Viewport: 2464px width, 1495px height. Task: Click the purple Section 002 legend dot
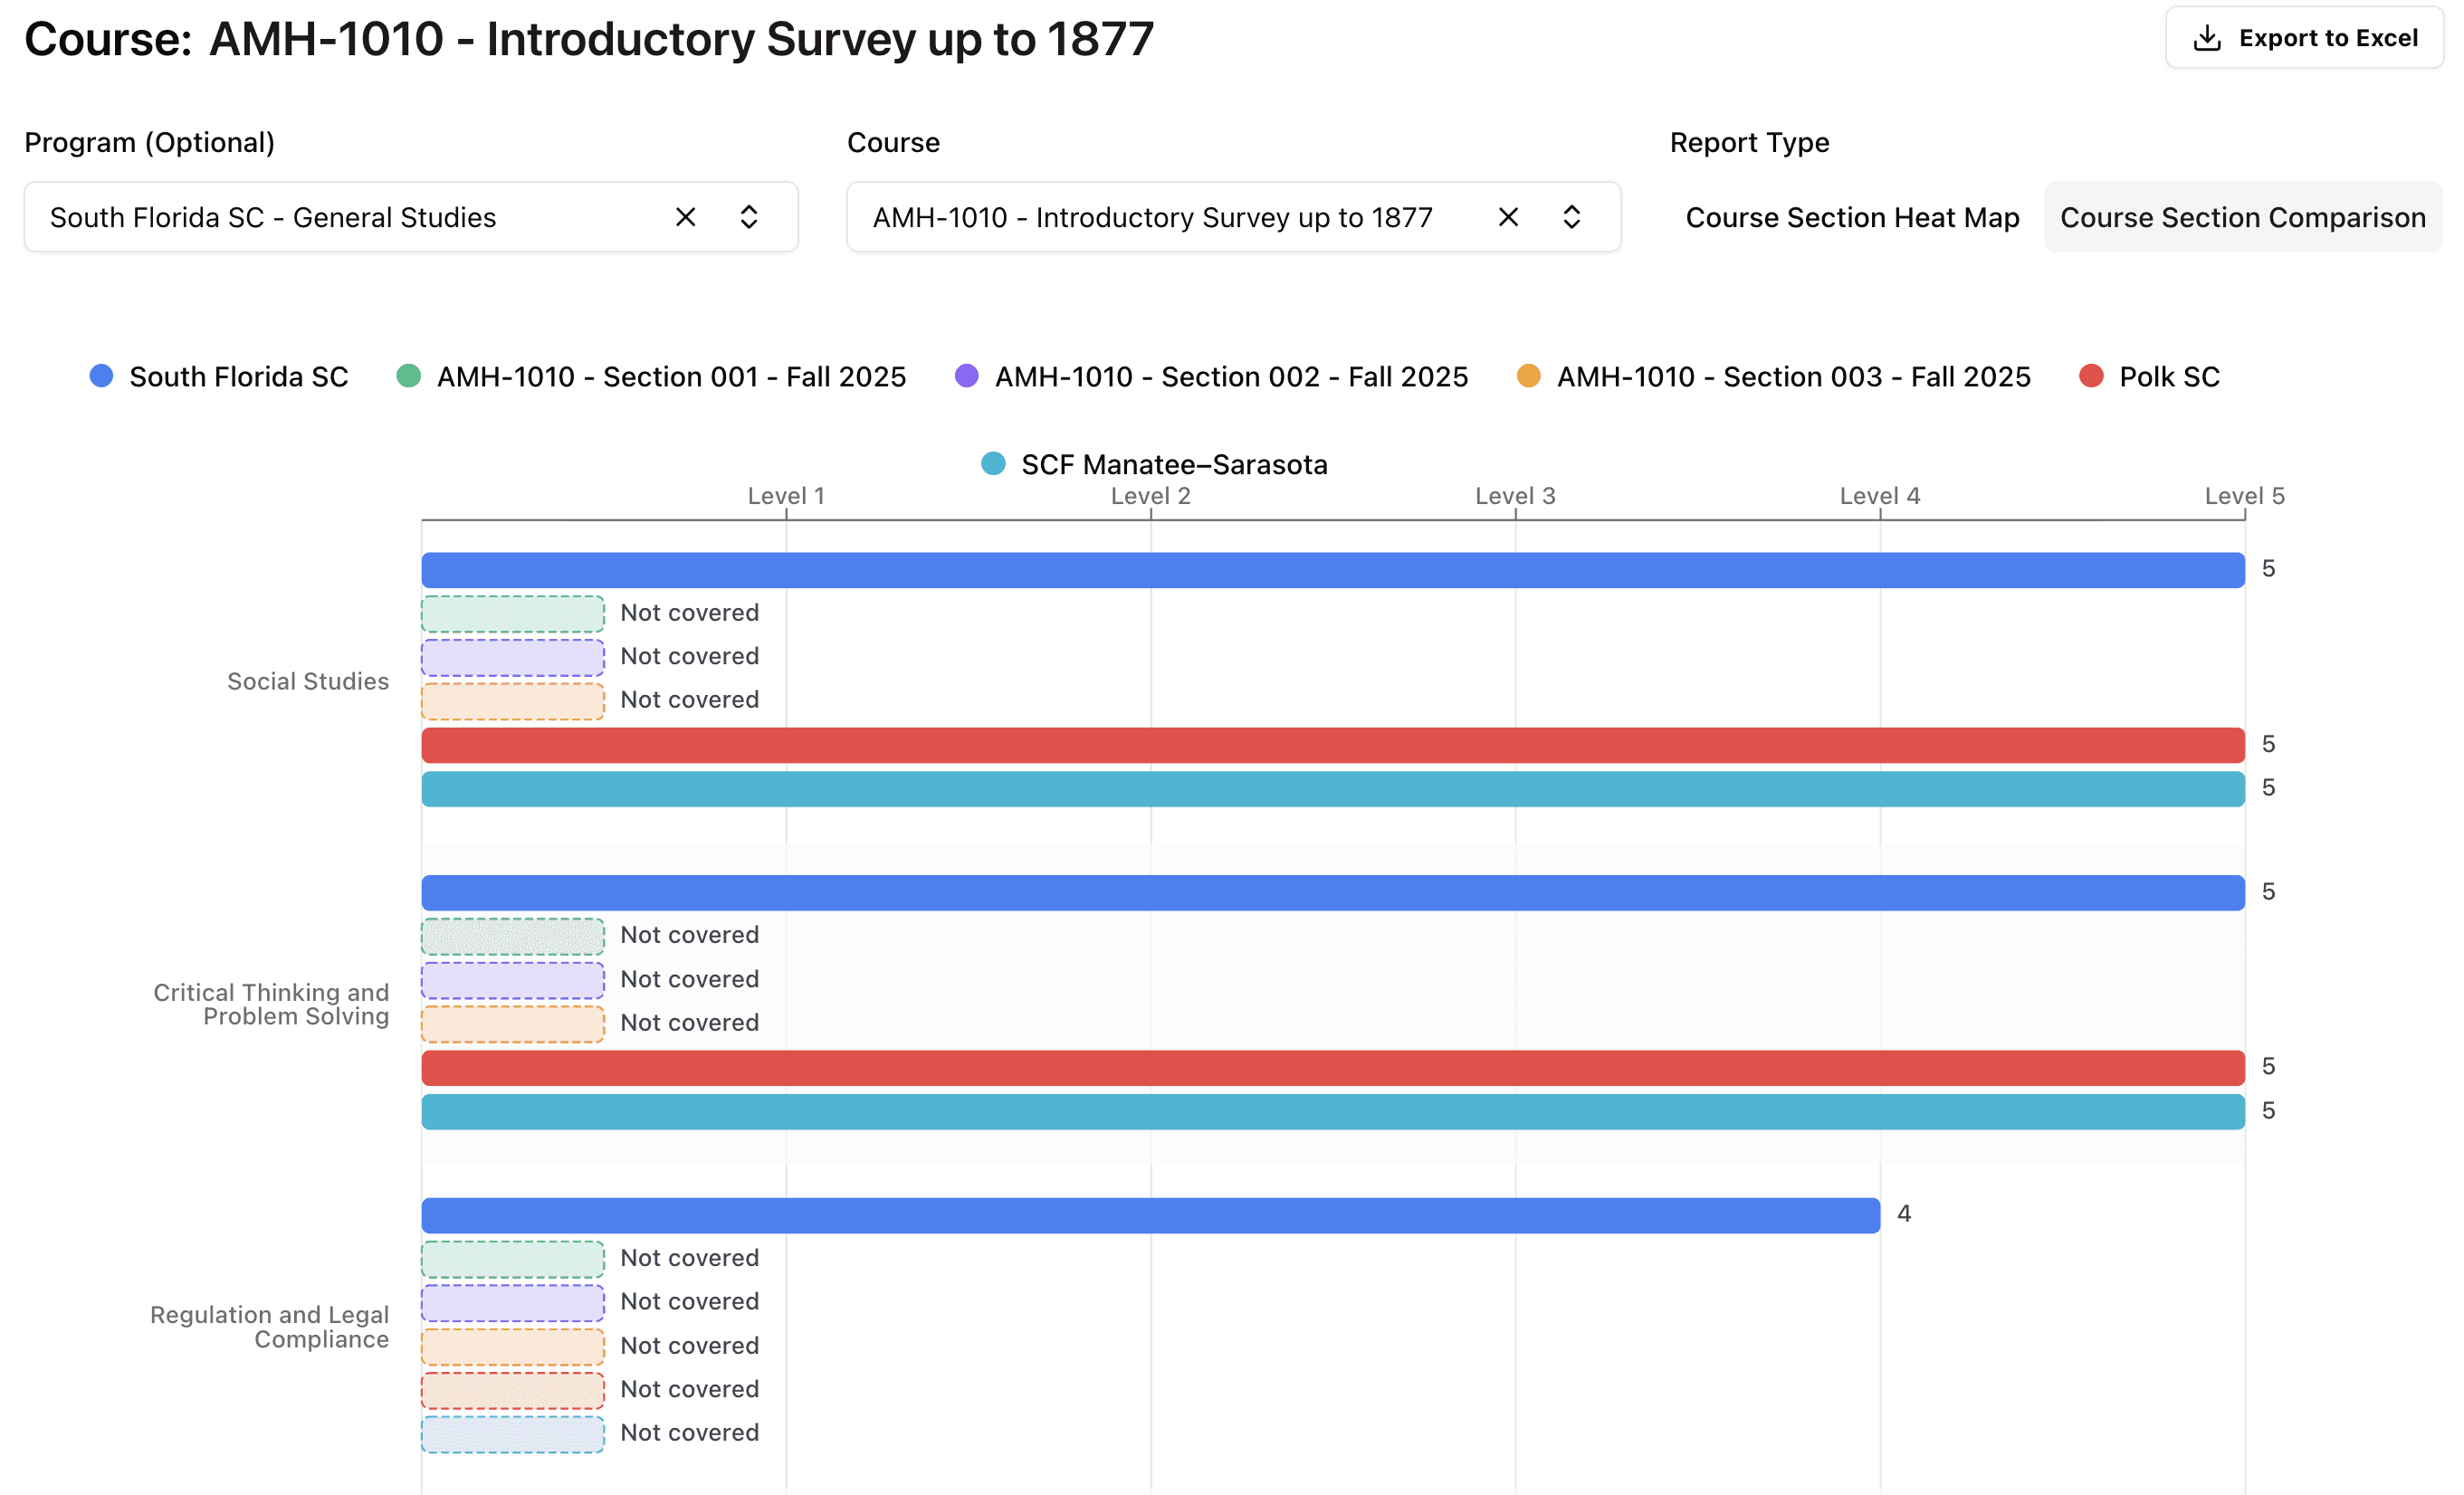(966, 376)
